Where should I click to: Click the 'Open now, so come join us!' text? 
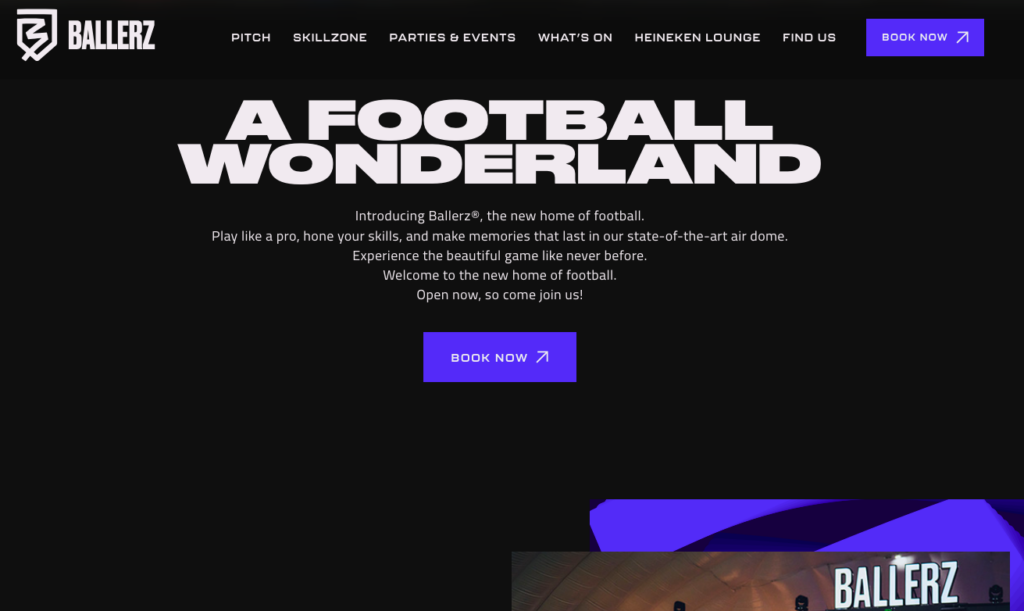[500, 294]
